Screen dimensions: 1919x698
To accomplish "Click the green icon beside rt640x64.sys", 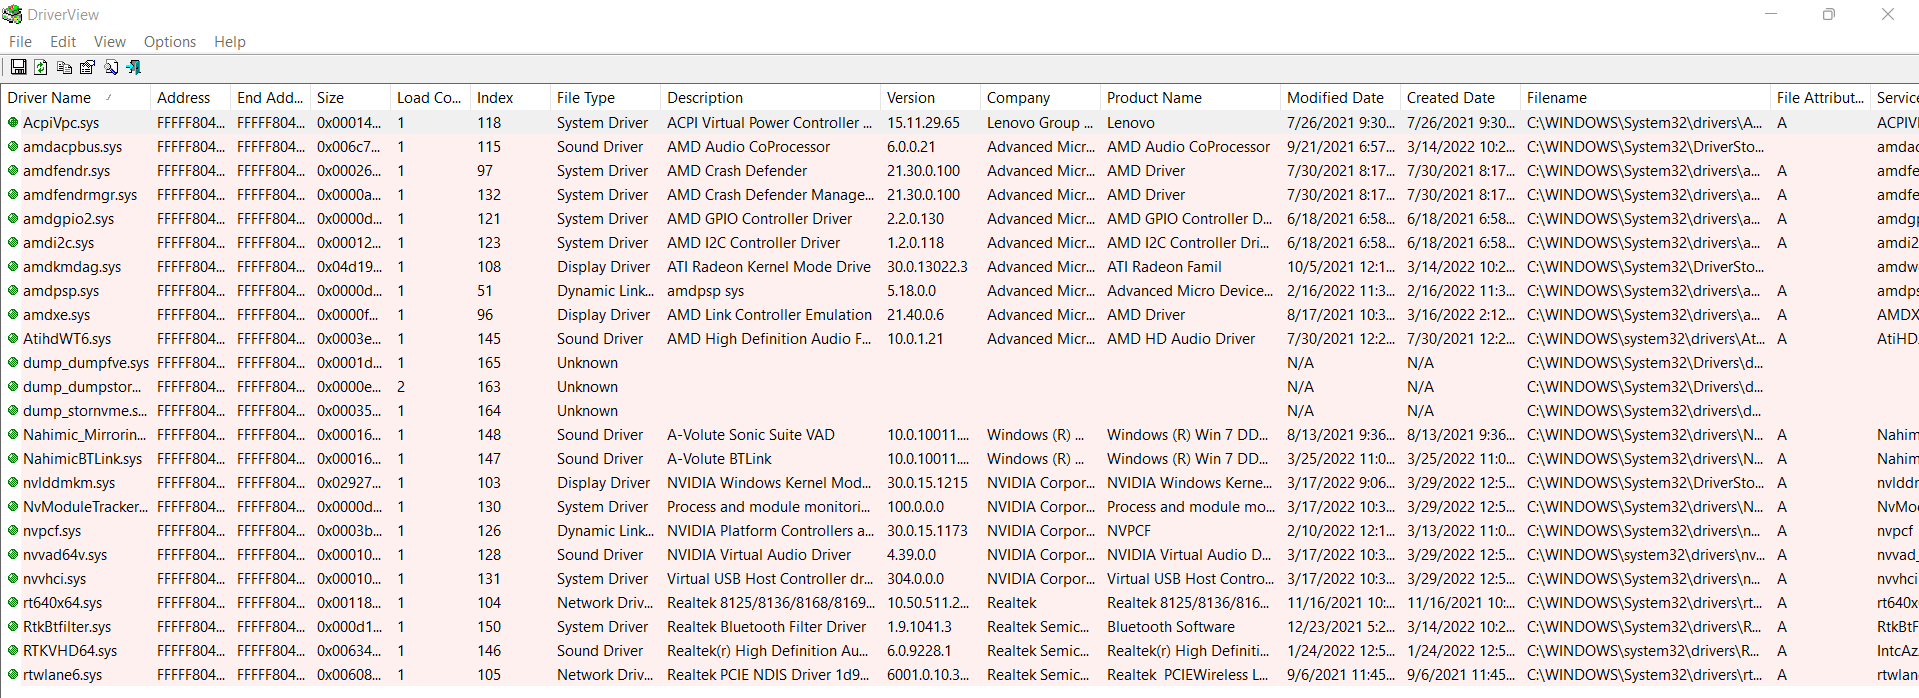I will pyautogui.click(x=13, y=602).
